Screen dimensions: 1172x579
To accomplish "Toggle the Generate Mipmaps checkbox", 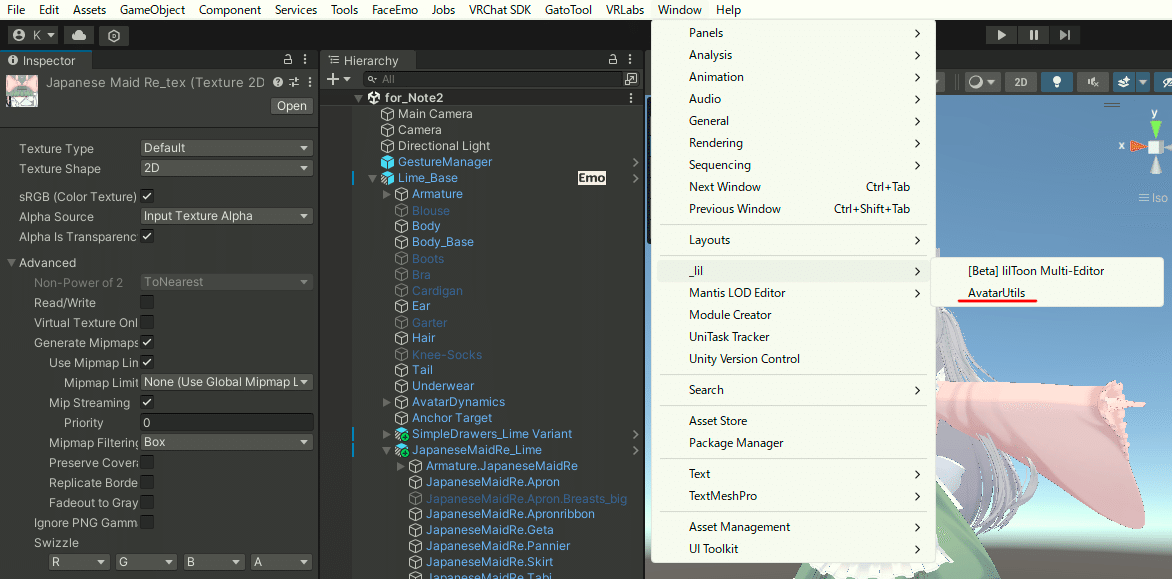I will [x=147, y=342].
